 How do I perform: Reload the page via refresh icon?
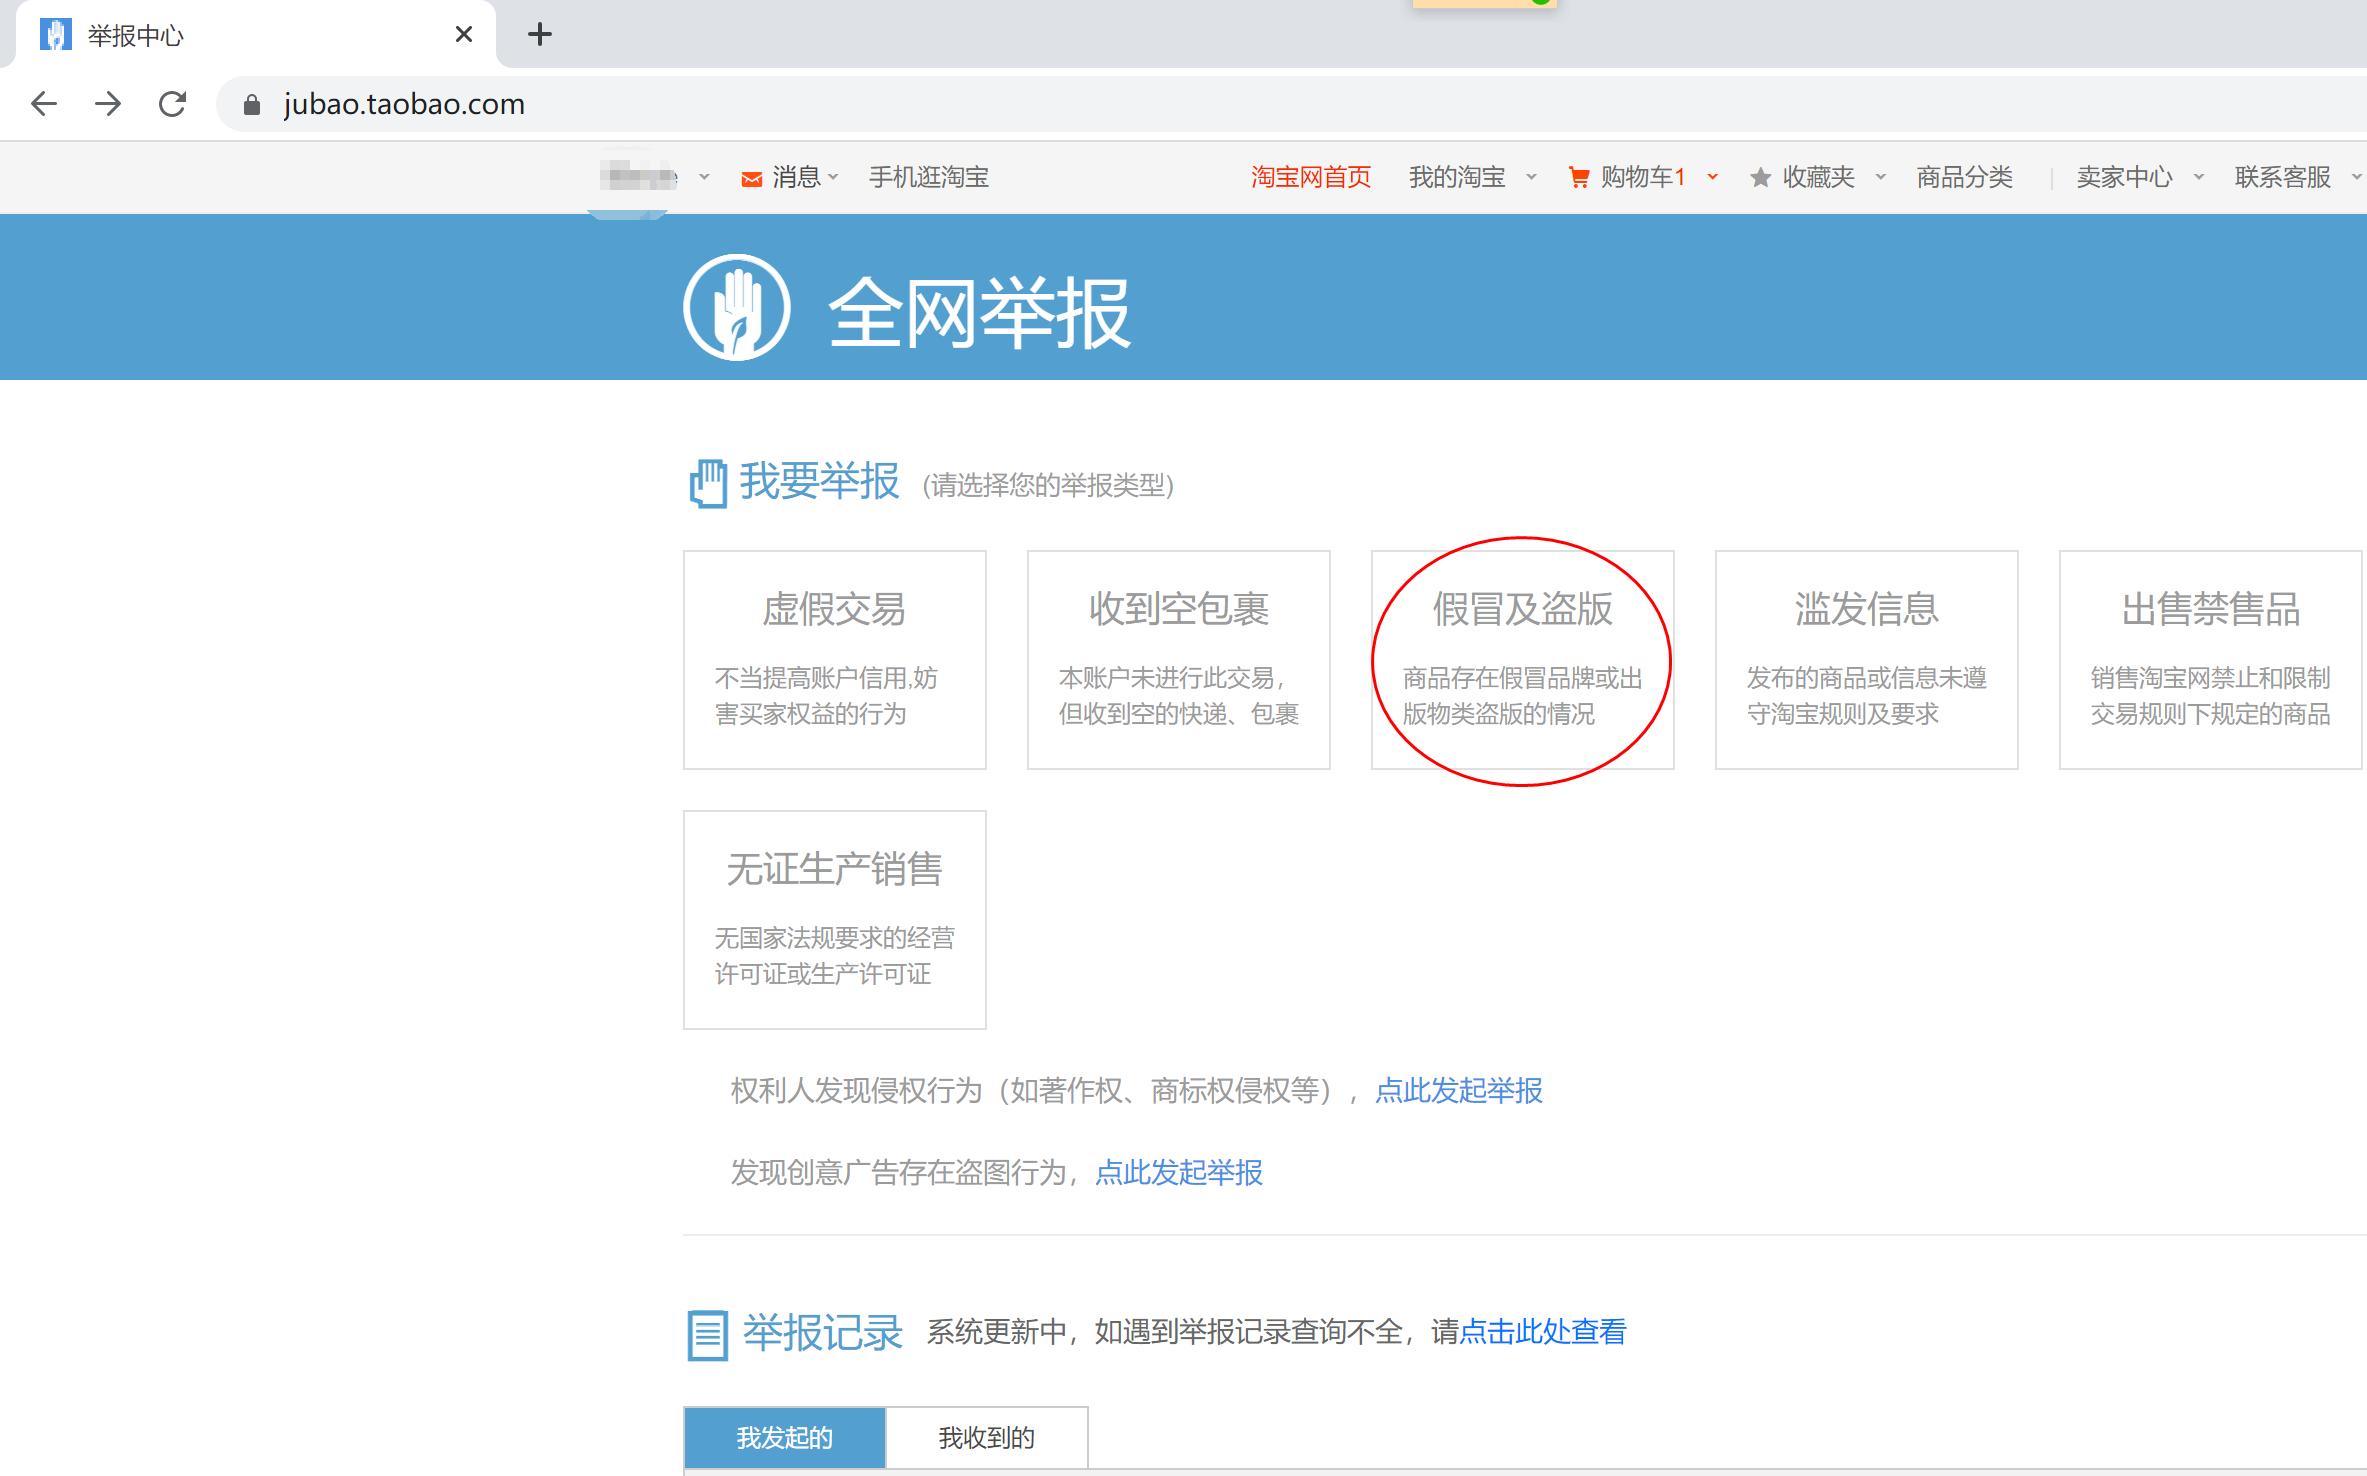171,104
